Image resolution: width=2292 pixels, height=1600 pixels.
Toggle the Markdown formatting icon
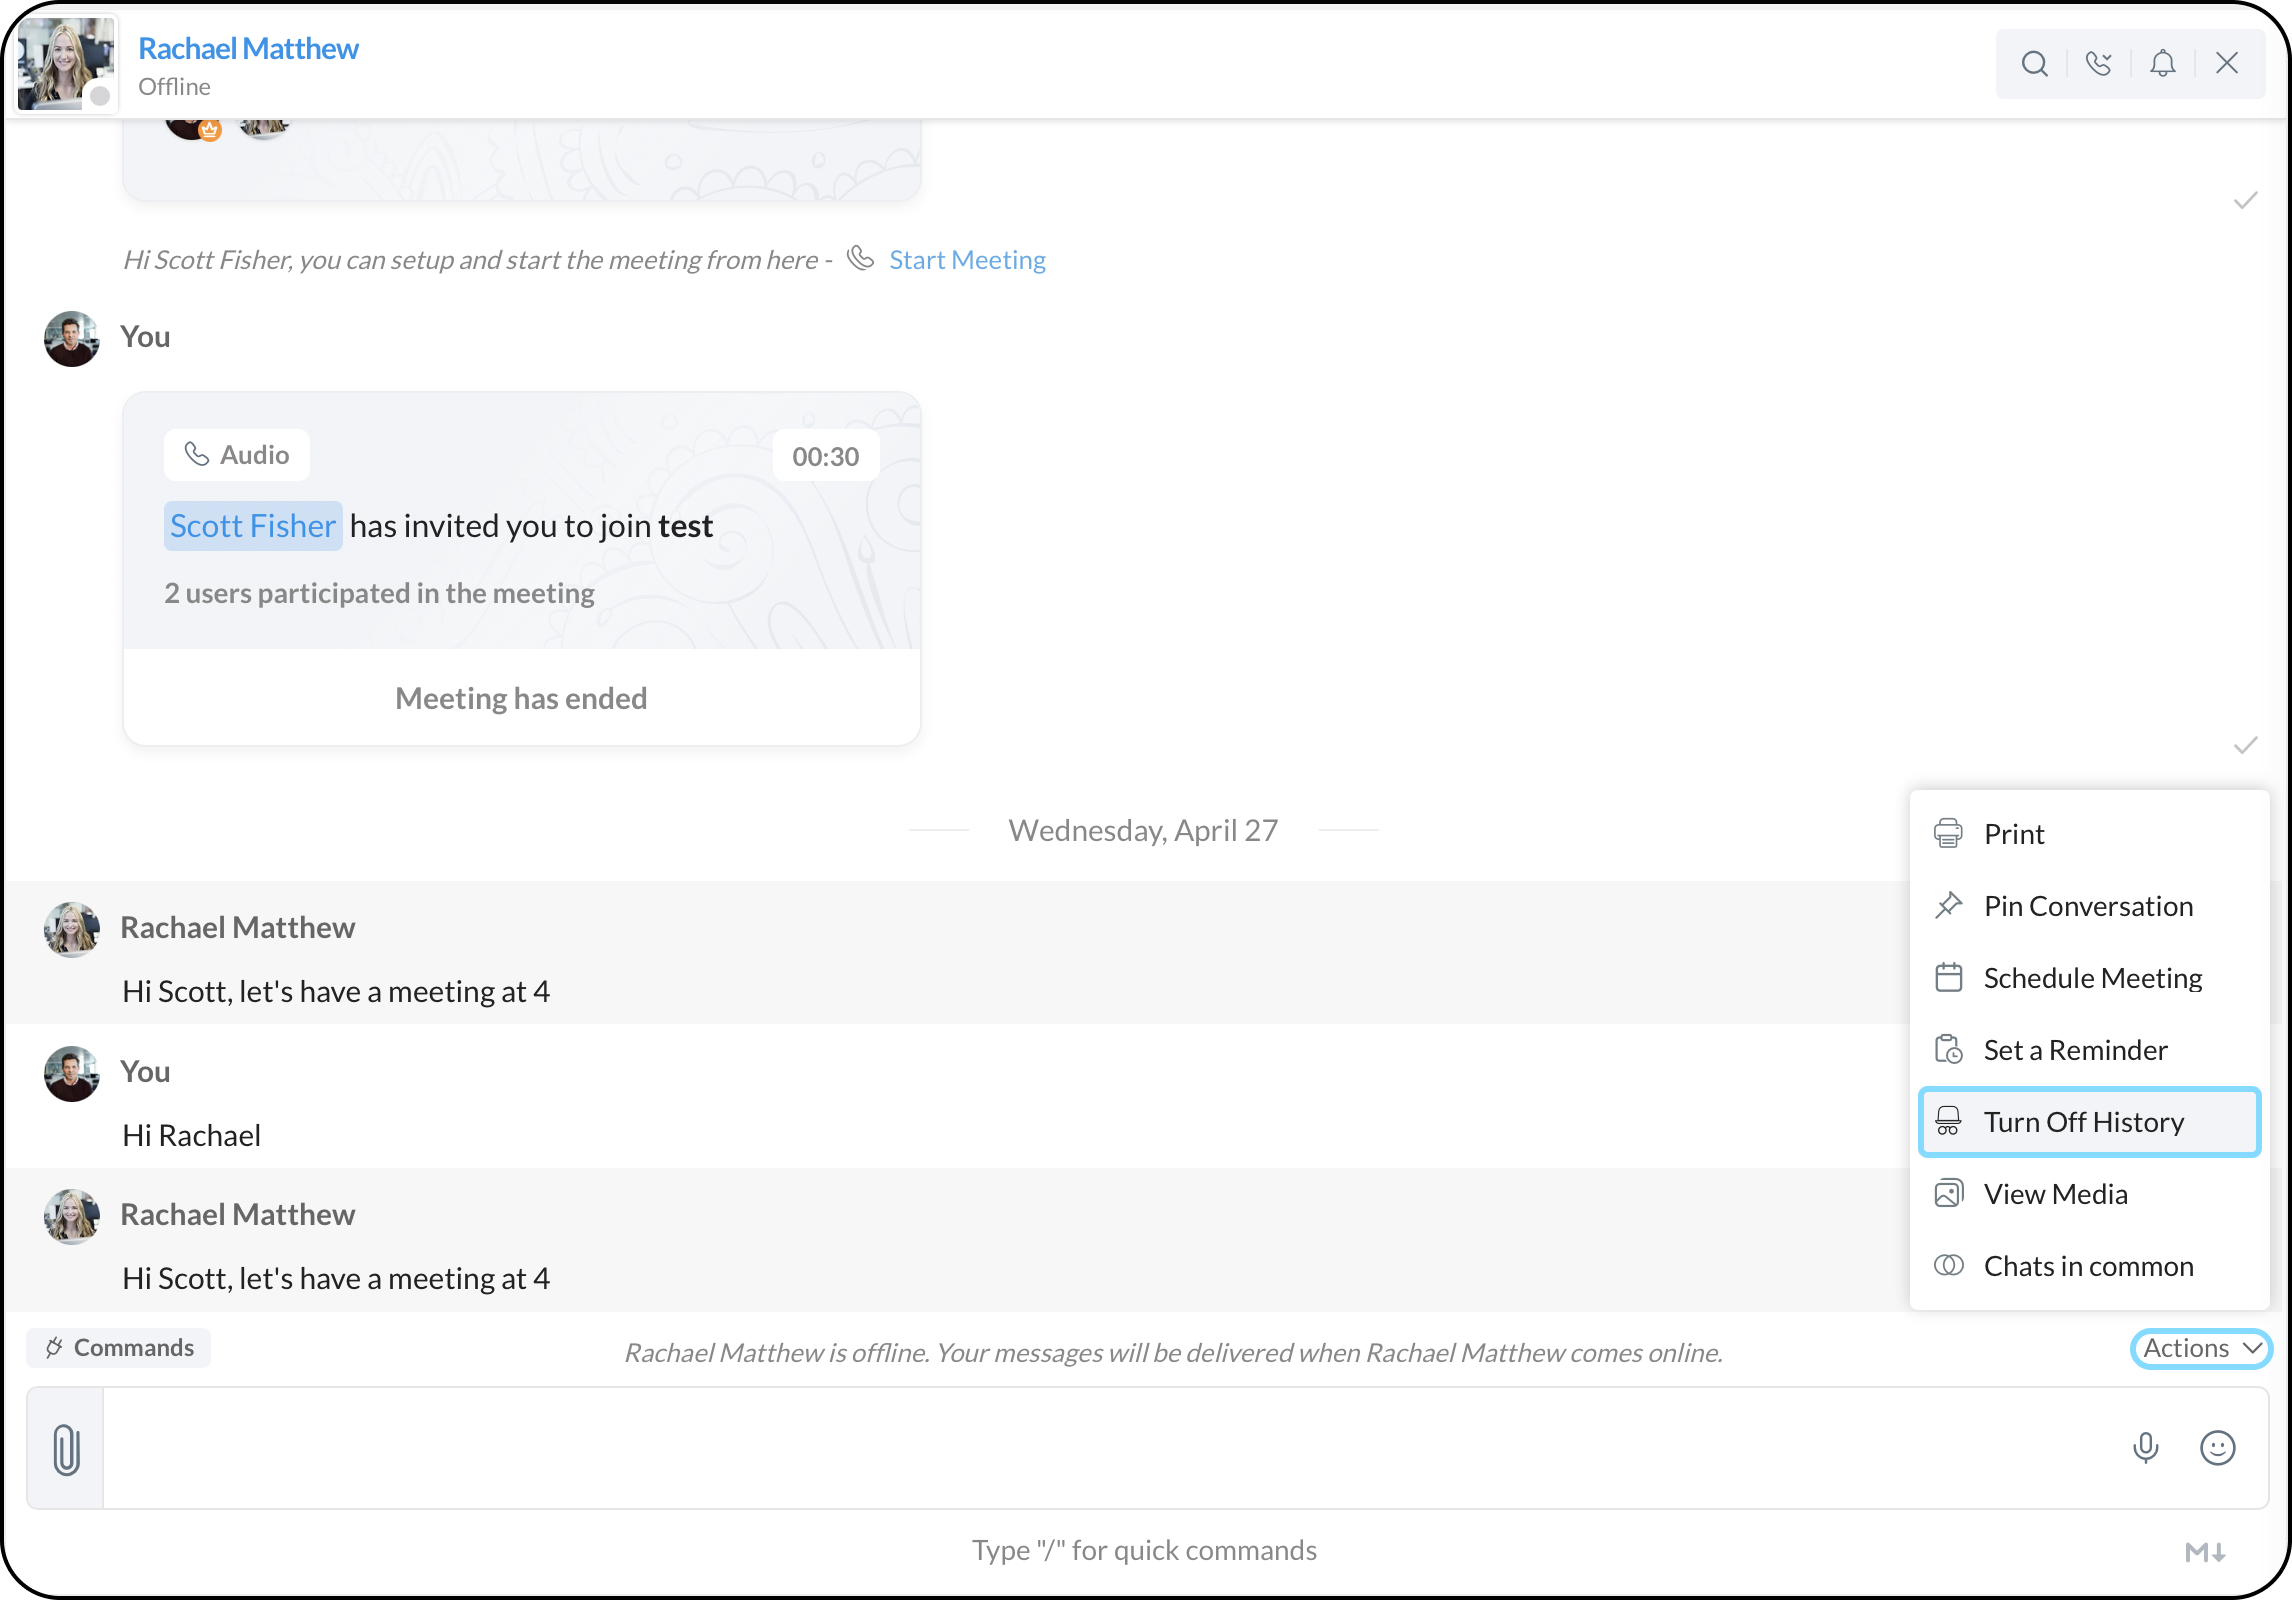[x=2204, y=1552]
